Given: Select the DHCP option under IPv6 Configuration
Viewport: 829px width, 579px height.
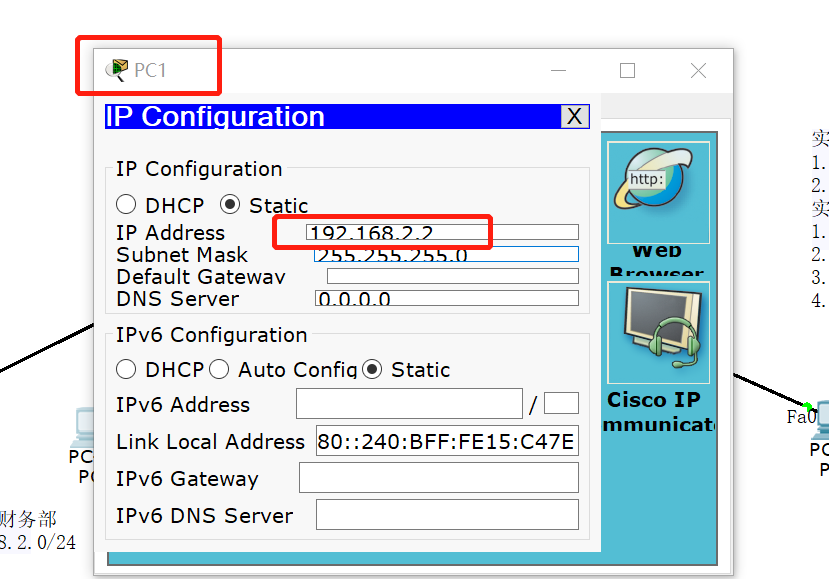Looking at the screenshot, I should (x=126, y=369).
